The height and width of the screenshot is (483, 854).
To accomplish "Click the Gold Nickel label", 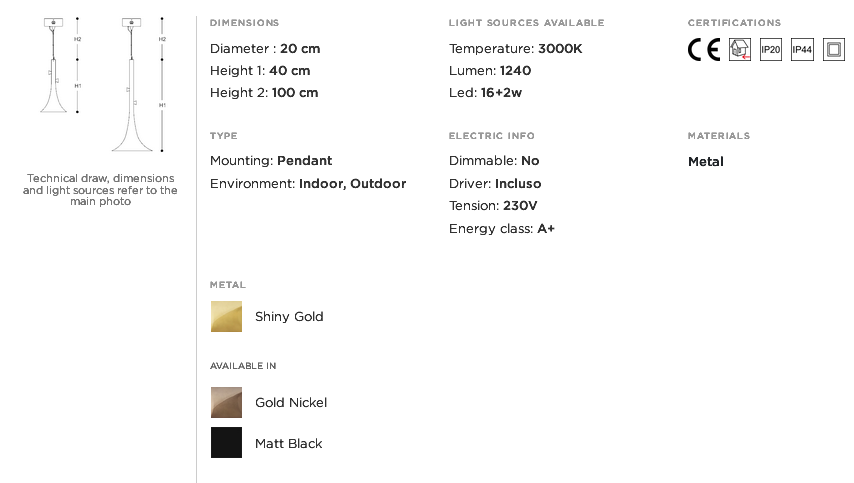I will pos(291,402).
